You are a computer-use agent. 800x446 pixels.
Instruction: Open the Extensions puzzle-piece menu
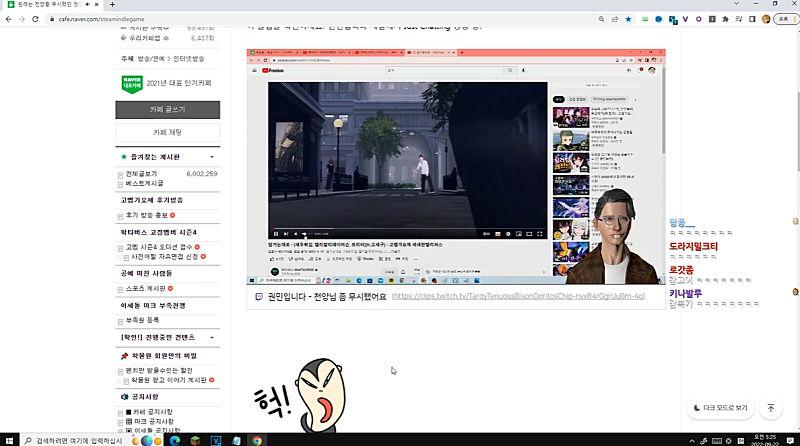point(725,19)
